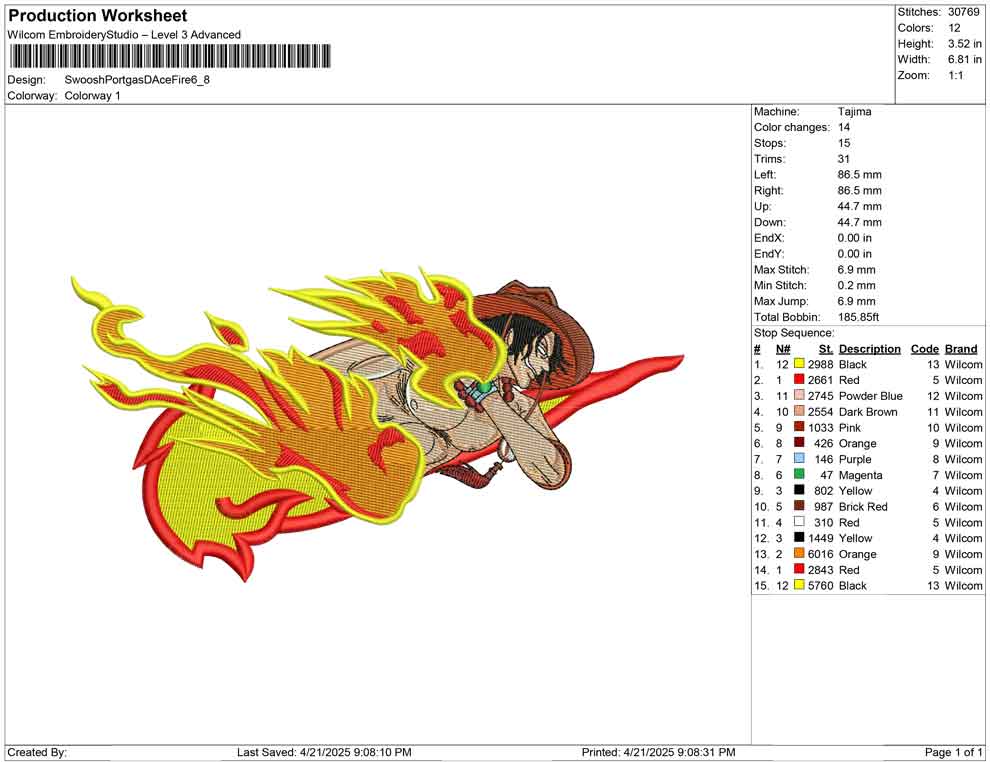Click the Tajima machine name field
Viewport: 990px width, 762px height.
(x=856, y=111)
